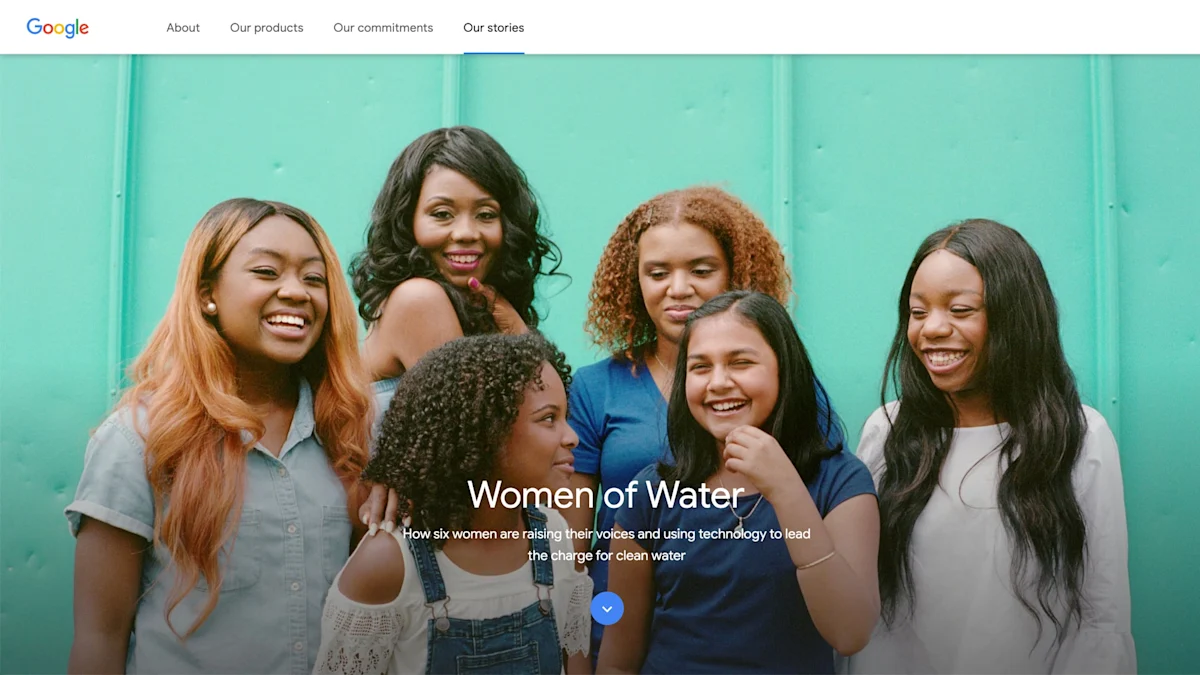1200x675 pixels.
Task: Open the About page
Action: 183,28
